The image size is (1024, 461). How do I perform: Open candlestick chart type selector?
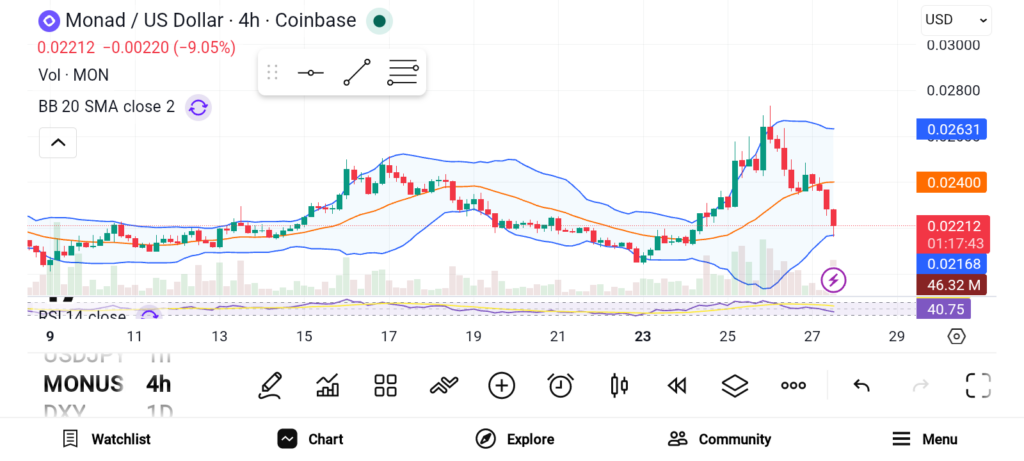click(618, 385)
